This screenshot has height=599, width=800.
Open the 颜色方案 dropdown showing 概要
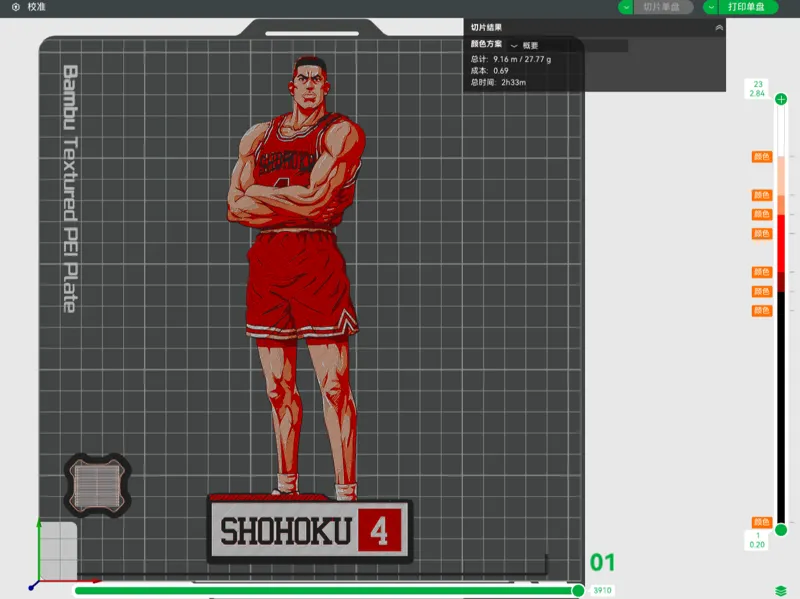(569, 45)
